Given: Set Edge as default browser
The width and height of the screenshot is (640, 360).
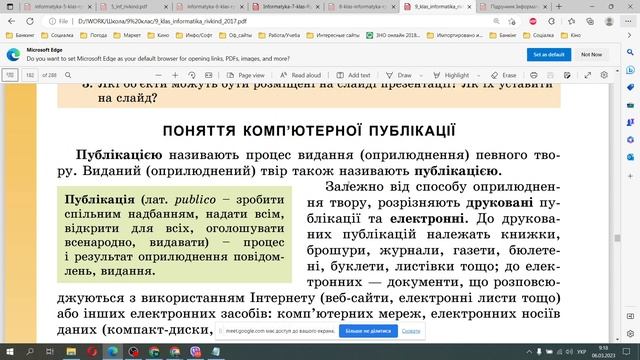Looking at the screenshot, I should click(x=549, y=54).
